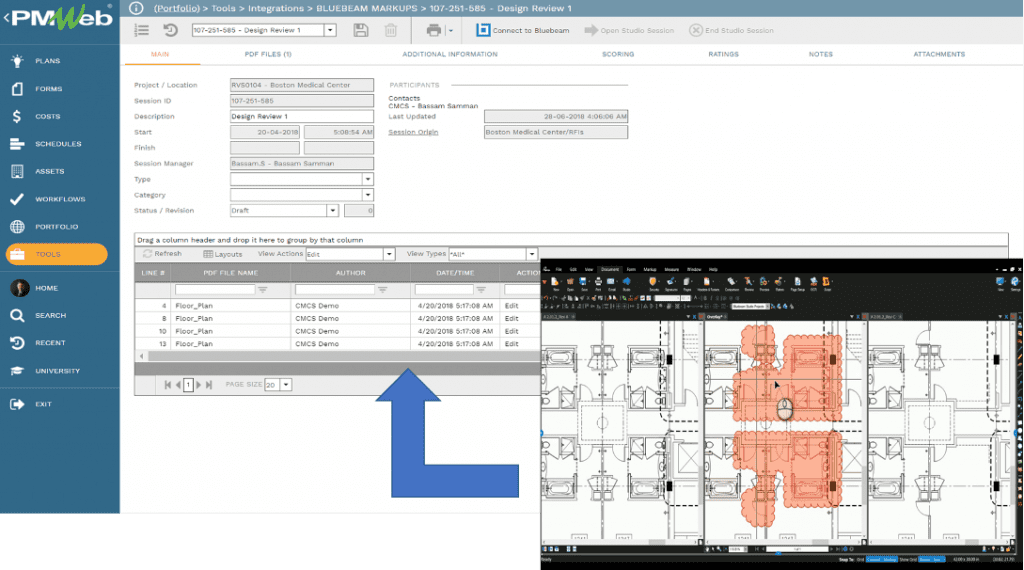Switch to the RATINGS tab
This screenshot has width=1024, height=570.
[724, 54]
